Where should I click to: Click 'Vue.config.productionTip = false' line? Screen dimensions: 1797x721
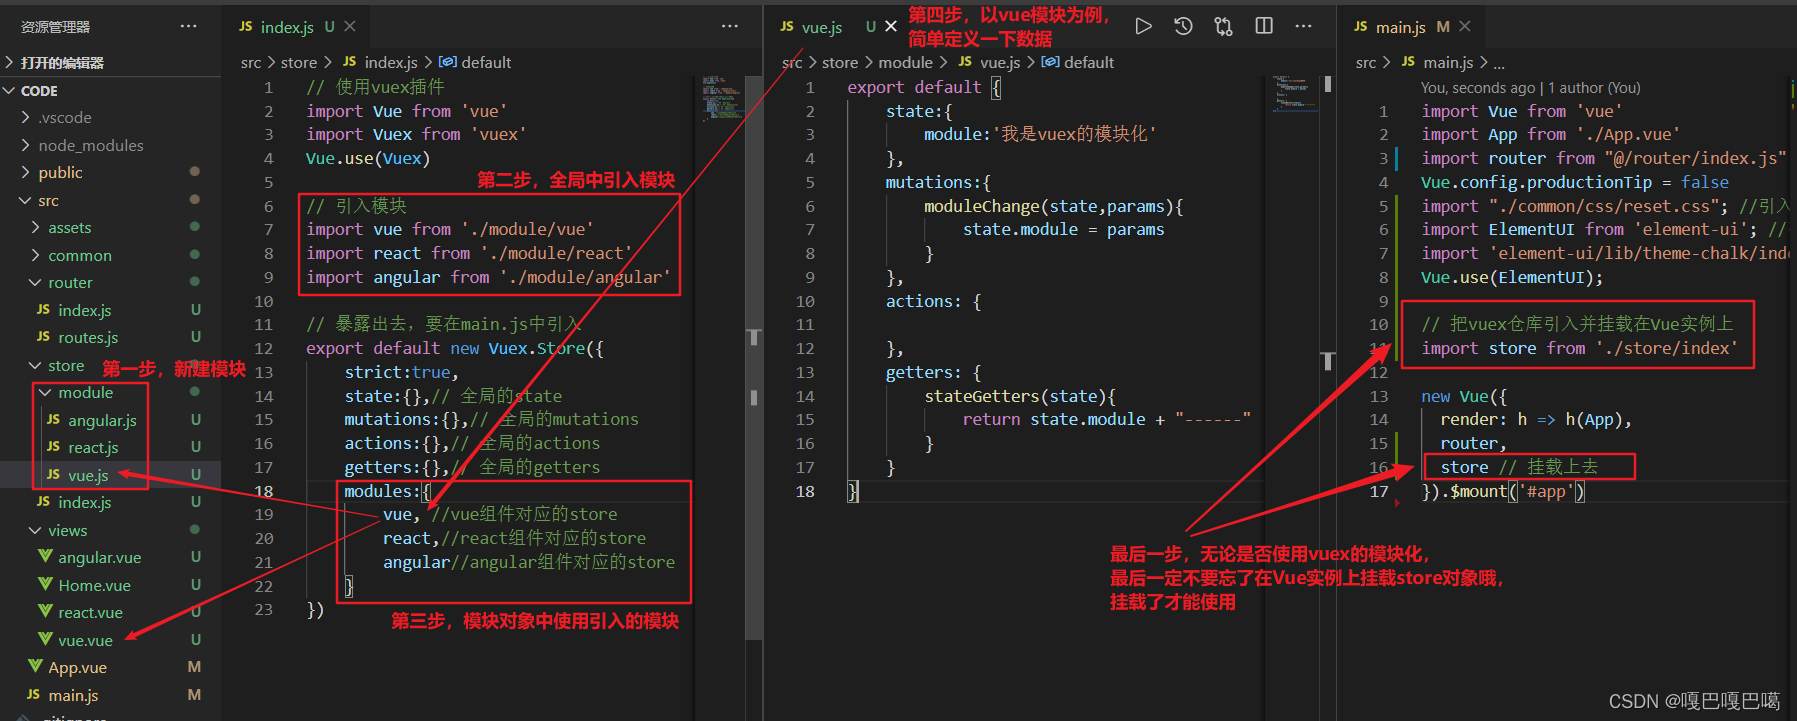tap(1575, 182)
